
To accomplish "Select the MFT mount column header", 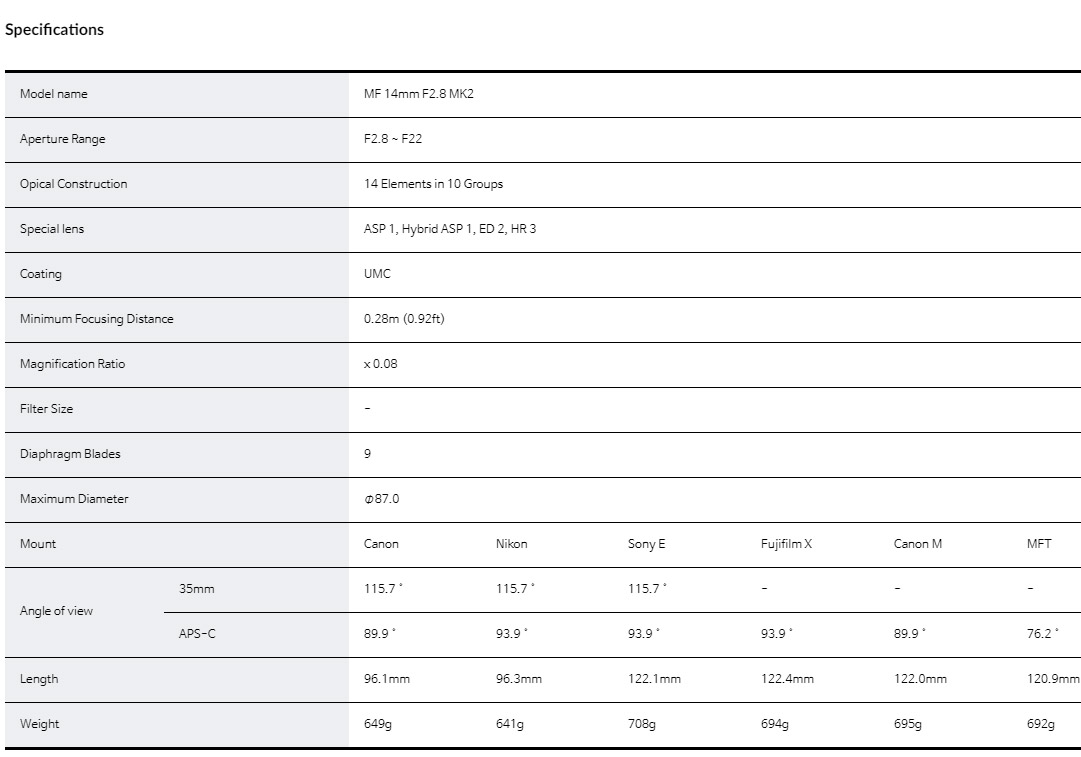I will pyautogui.click(x=1039, y=544).
